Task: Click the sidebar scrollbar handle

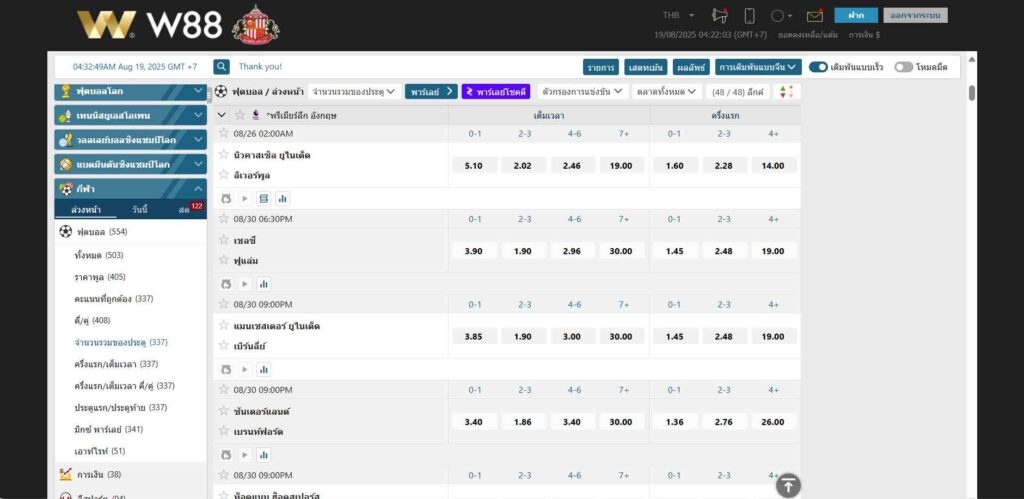Action: pyautogui.click(x=210, y=94)
